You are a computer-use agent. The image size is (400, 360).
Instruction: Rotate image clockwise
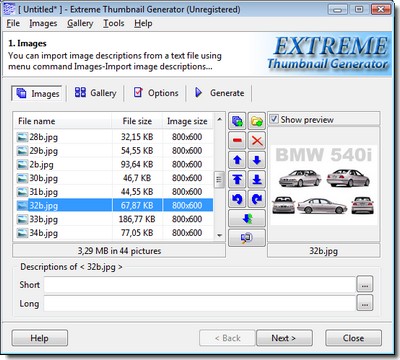pyautogui.click(x=257, y=199)
